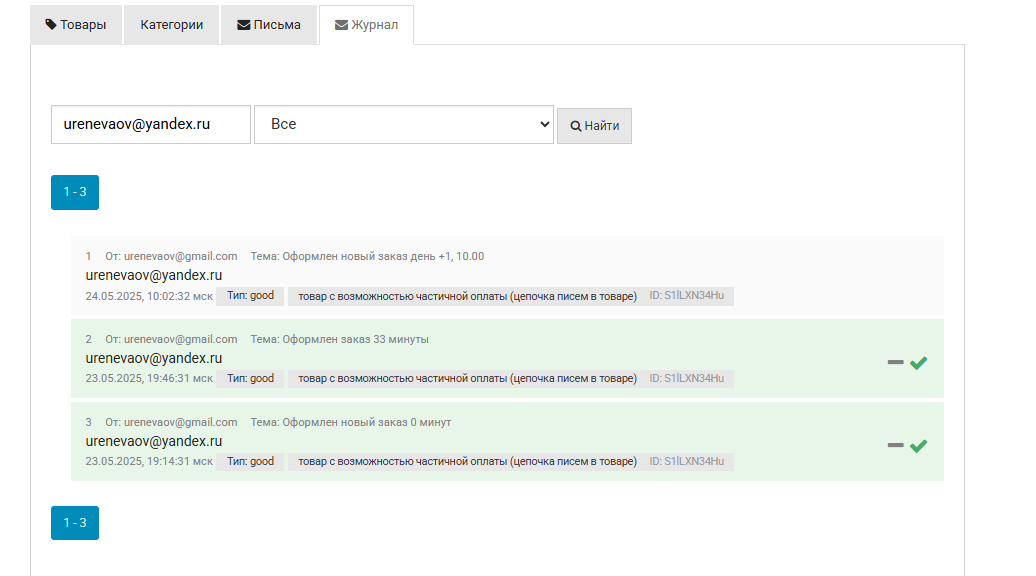Click the tag icon on Товары tab
Image resolution: width=1036 pixels, height=576 pixels.
pos(51,24)
